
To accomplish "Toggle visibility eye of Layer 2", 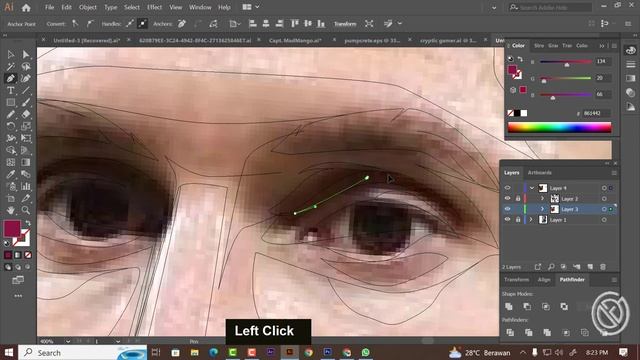I will coord(507,198).
